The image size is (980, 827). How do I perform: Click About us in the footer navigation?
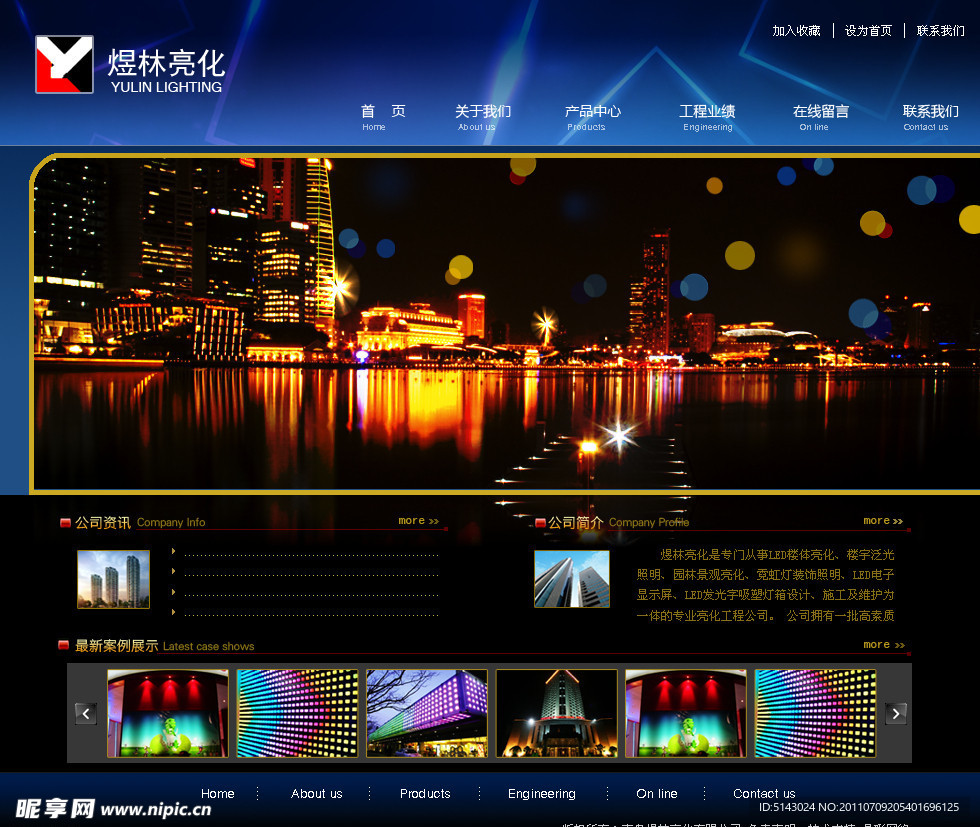[317, 793]
